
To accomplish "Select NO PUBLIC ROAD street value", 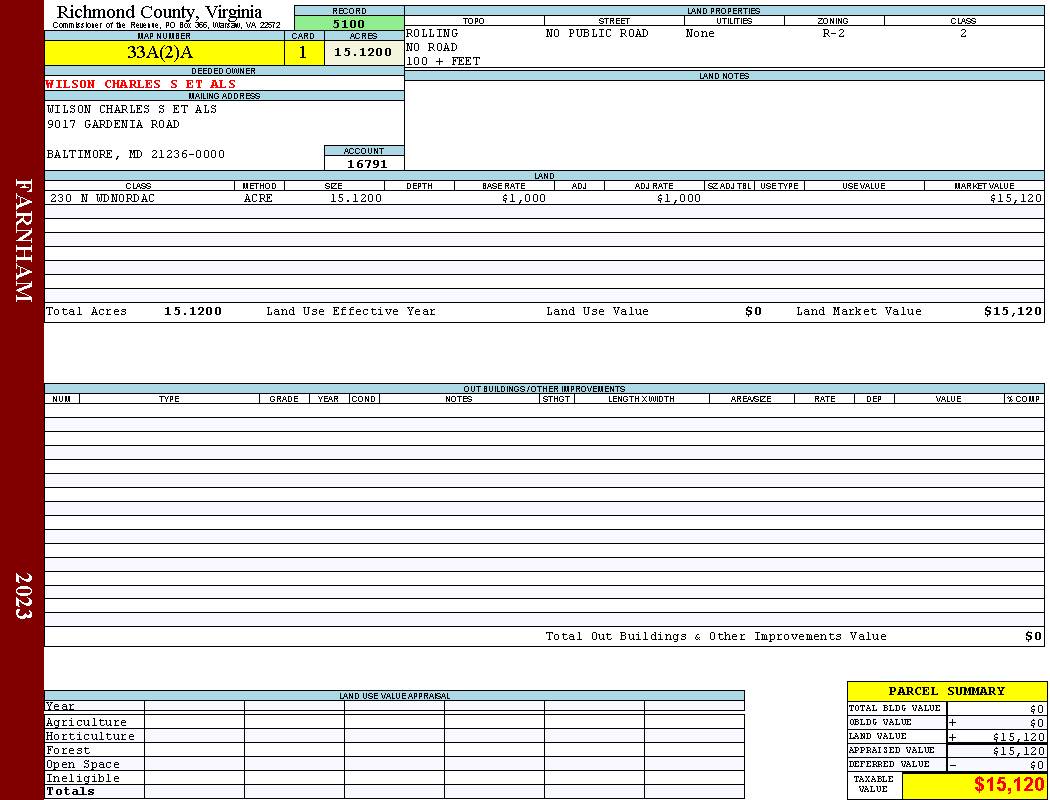I will (x=597, y=33).
